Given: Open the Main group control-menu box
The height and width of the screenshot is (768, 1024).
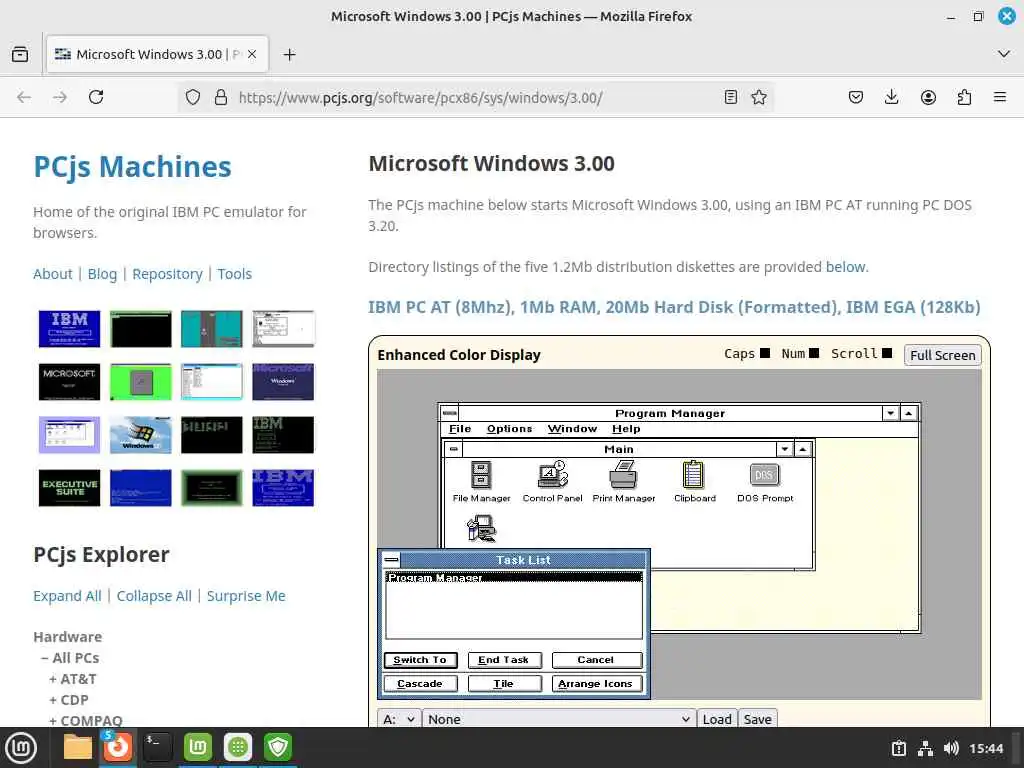Looking at the screenshot, I should pyautogui.click(x=454, y=449).
